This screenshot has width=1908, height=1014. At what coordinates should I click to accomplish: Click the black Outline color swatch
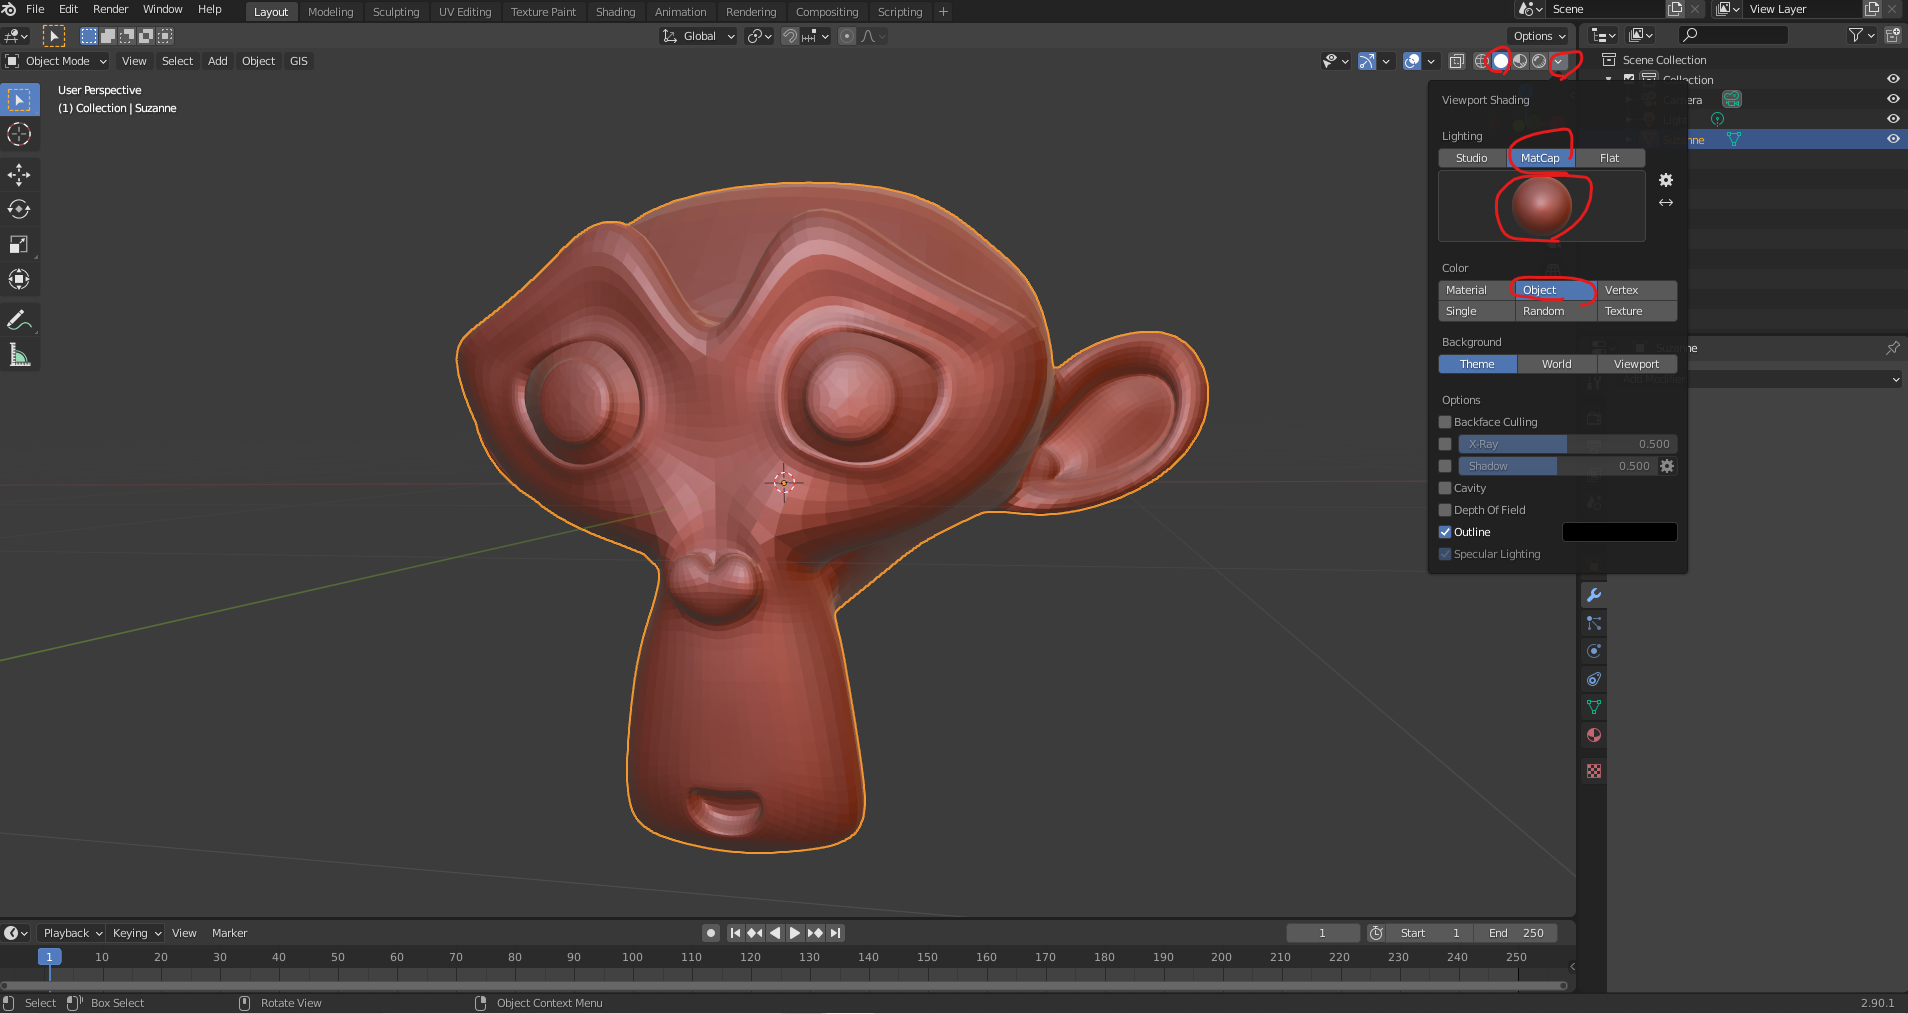(1619, 532)
